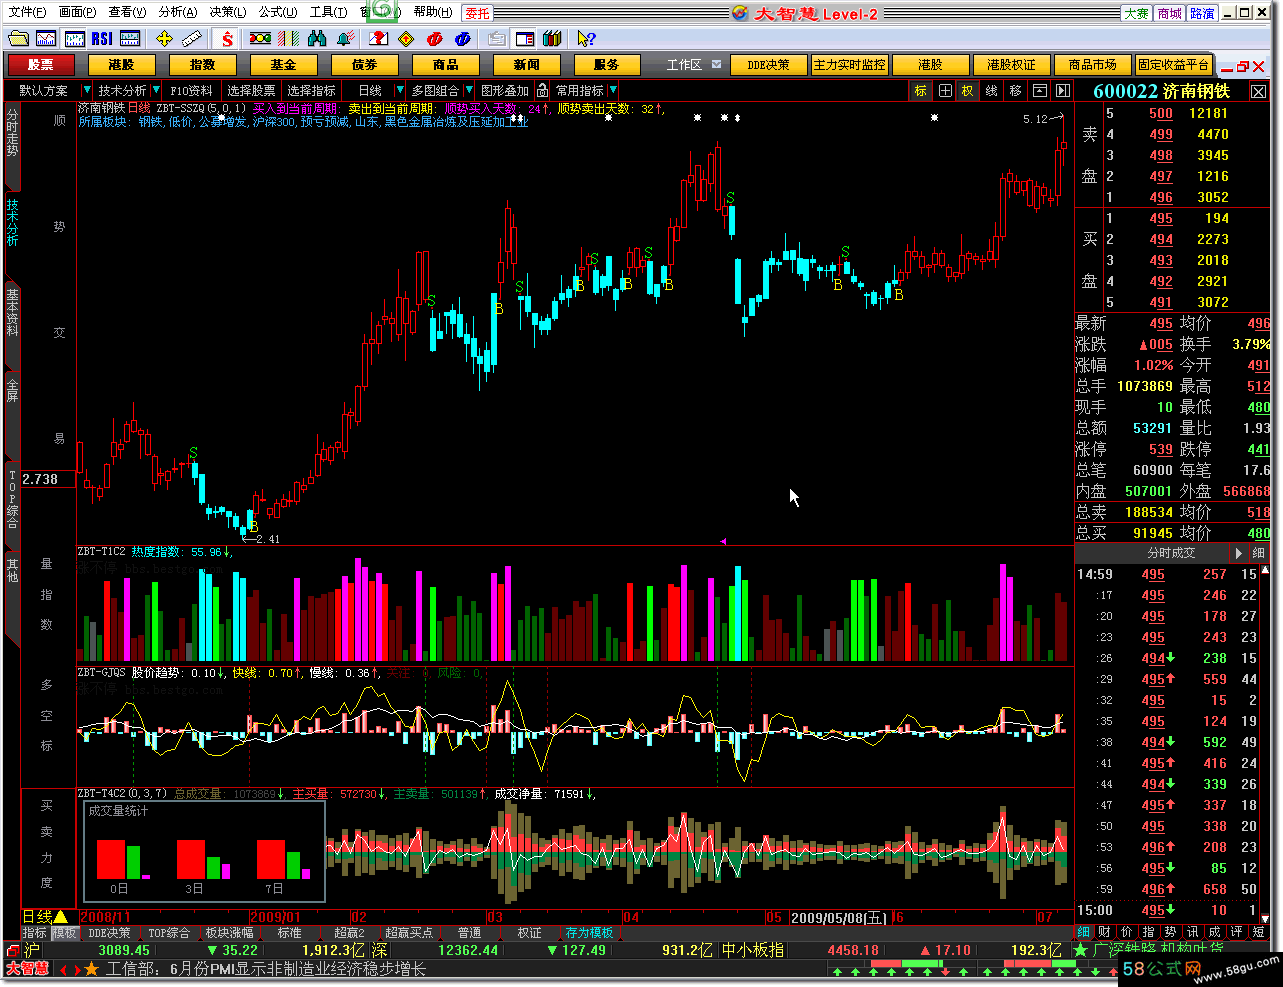Image resolution: width=1283 pixels, height=987 pixels.
Task: Click the 基金 category button
Action: [x=284, y=64]
